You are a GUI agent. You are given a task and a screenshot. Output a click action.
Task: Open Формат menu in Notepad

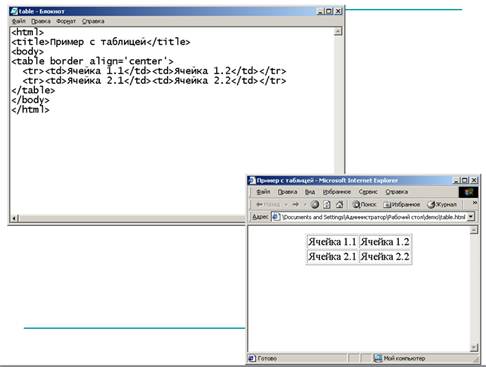tap(66, 21)
